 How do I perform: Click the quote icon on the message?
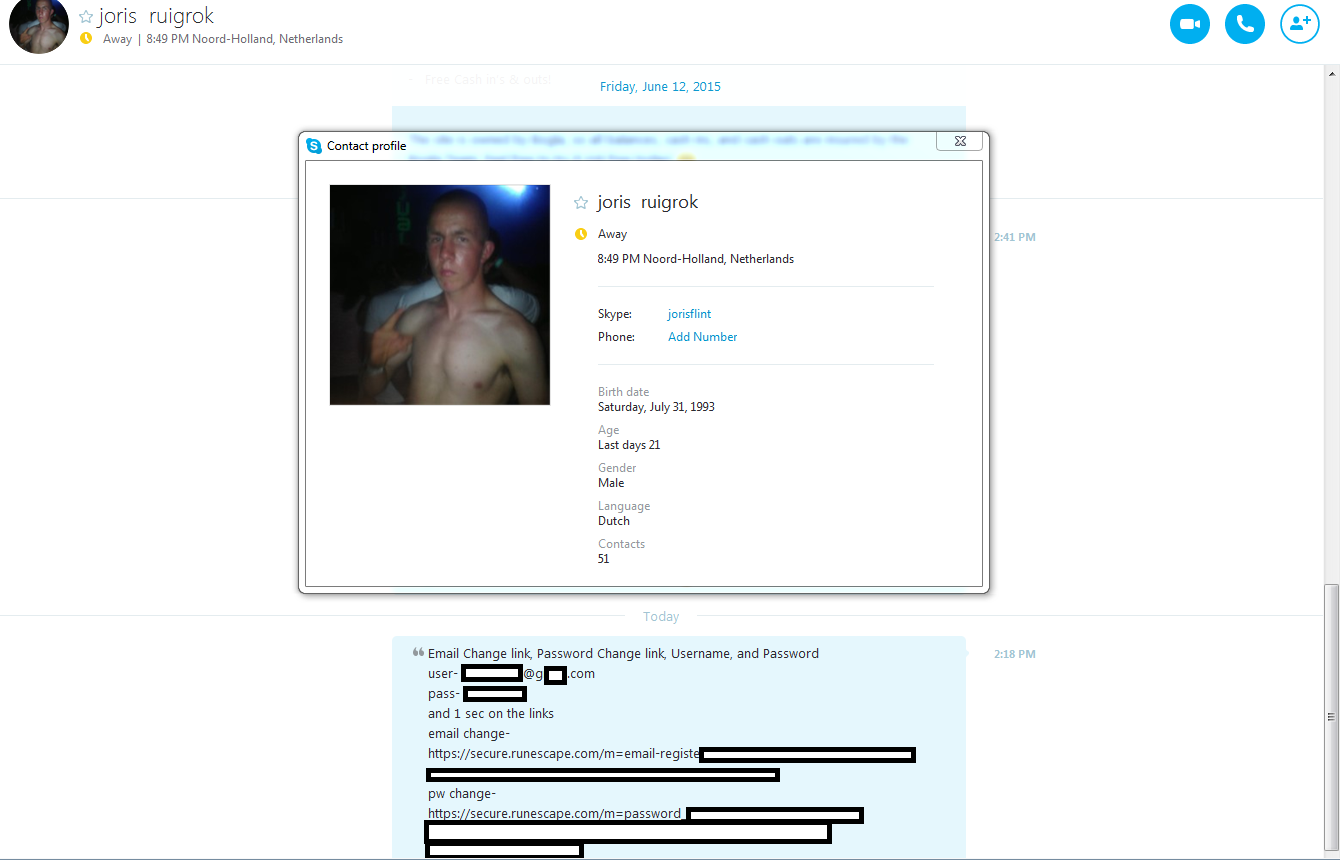click(x=418, y=652)
